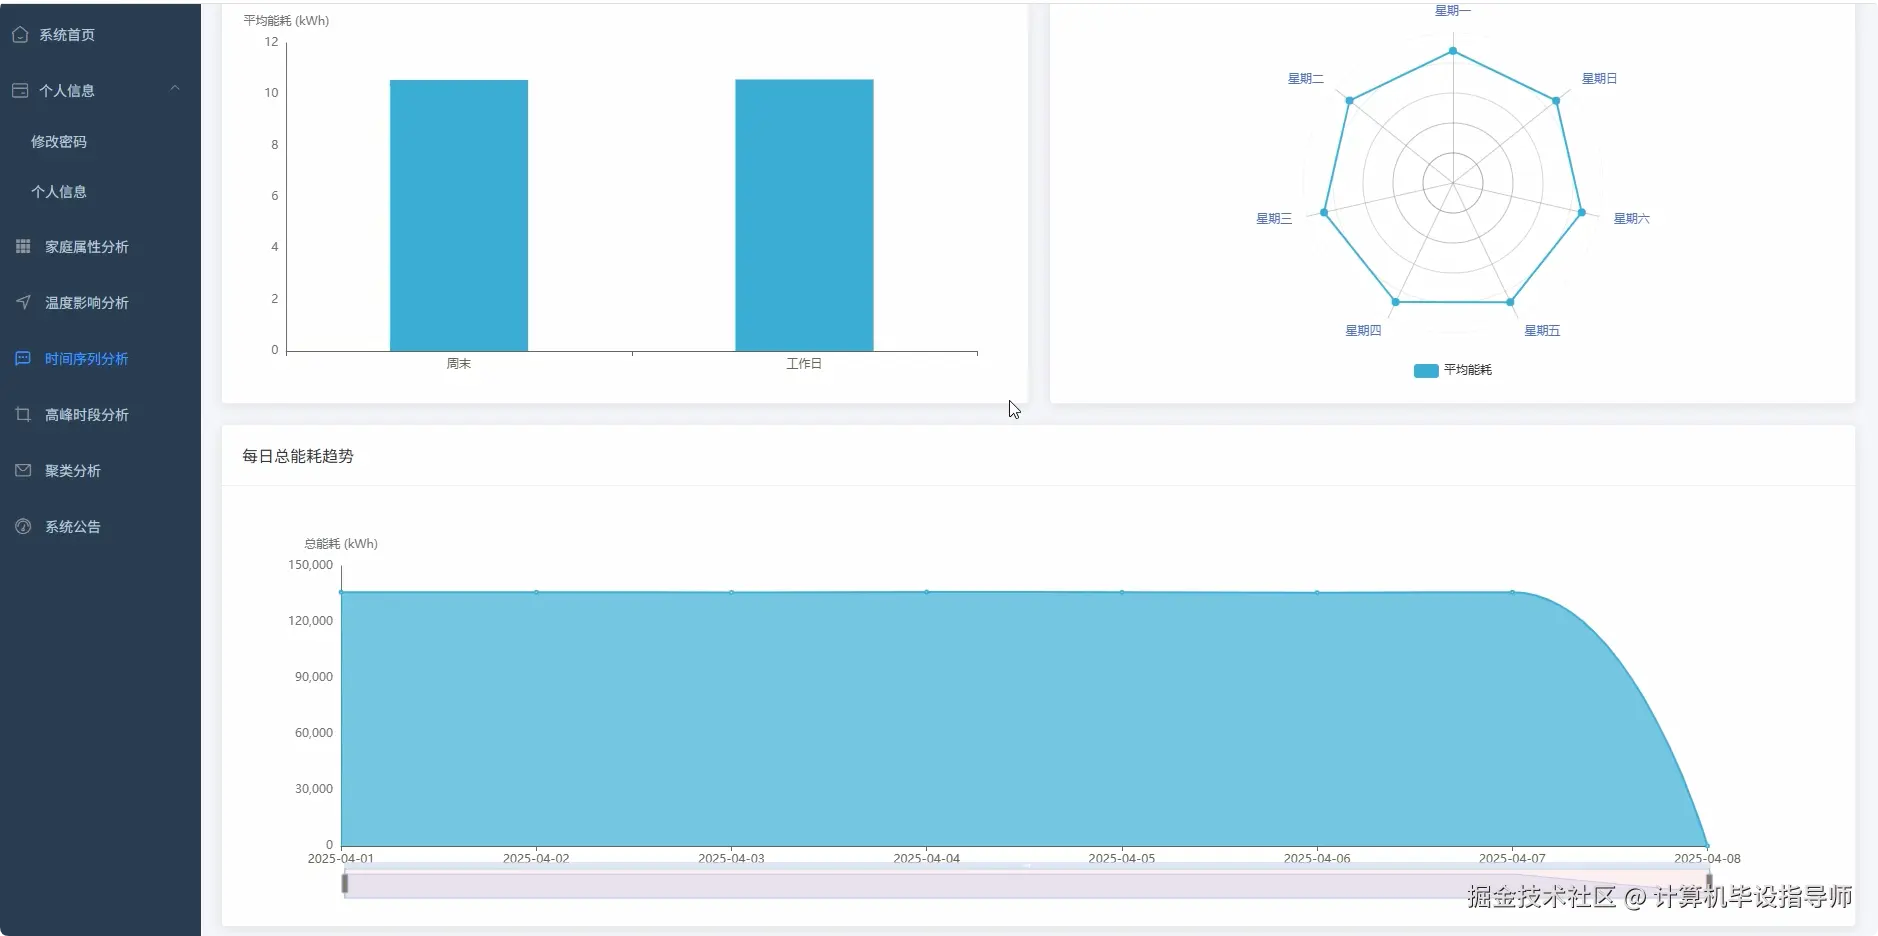Click the 2025-04-05 data point on trend line
The height and width of the screenshot is (936, 1878).
(x=1122, y=592)
